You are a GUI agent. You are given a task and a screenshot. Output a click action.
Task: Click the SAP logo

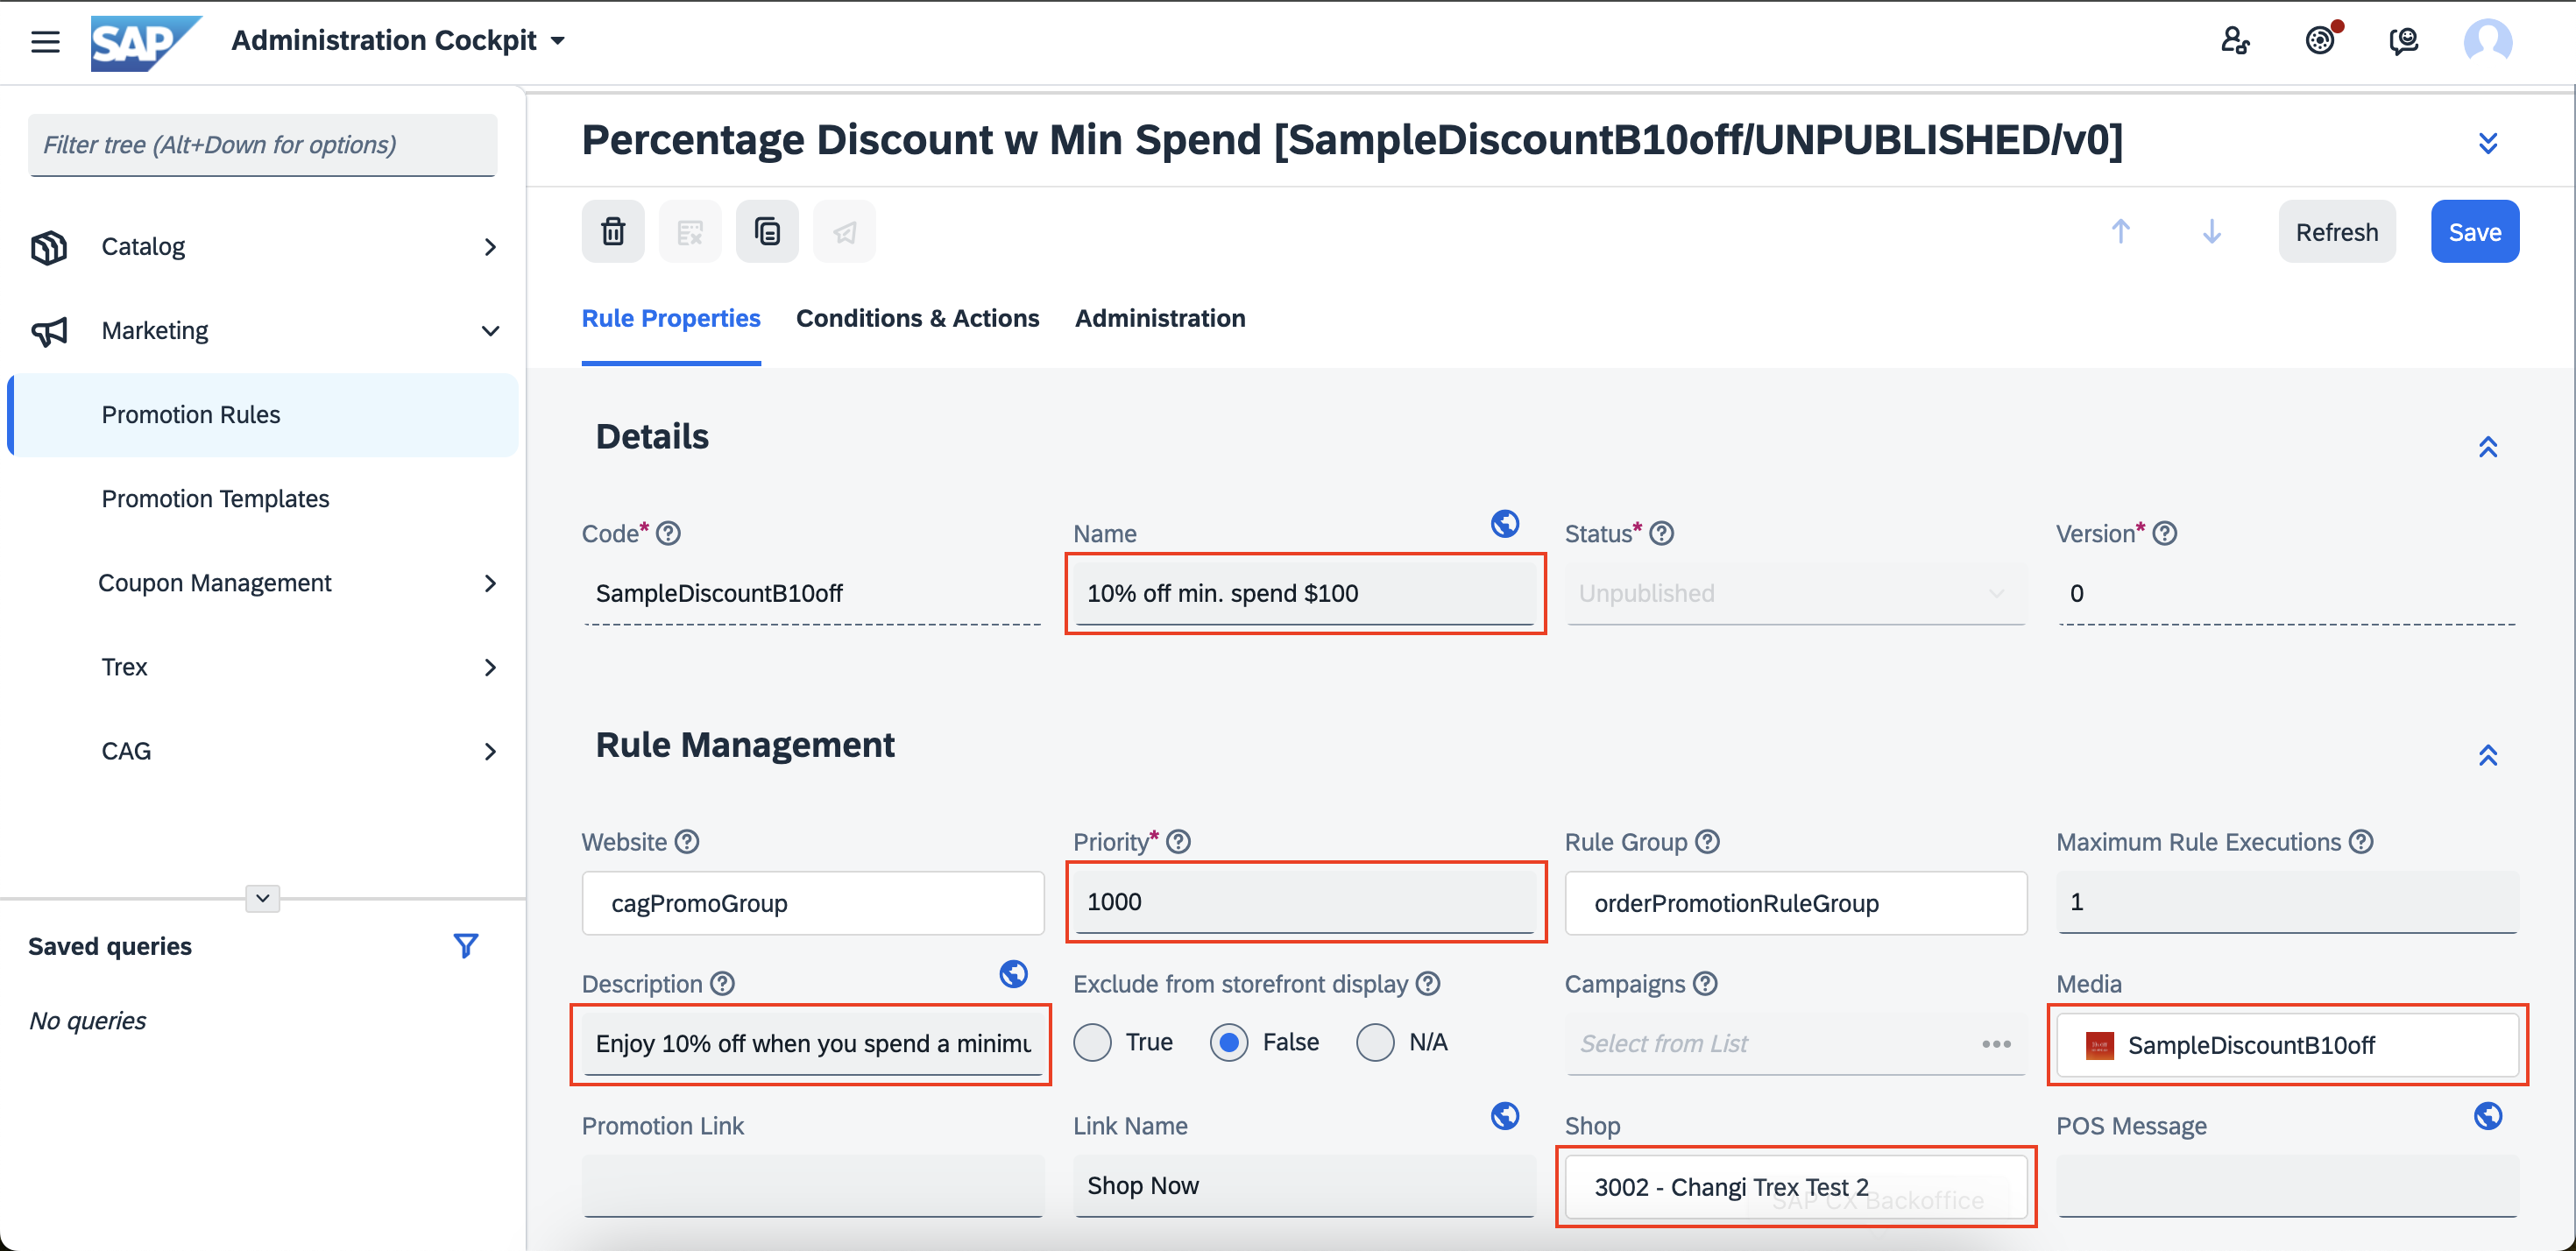tap(145, 42)
